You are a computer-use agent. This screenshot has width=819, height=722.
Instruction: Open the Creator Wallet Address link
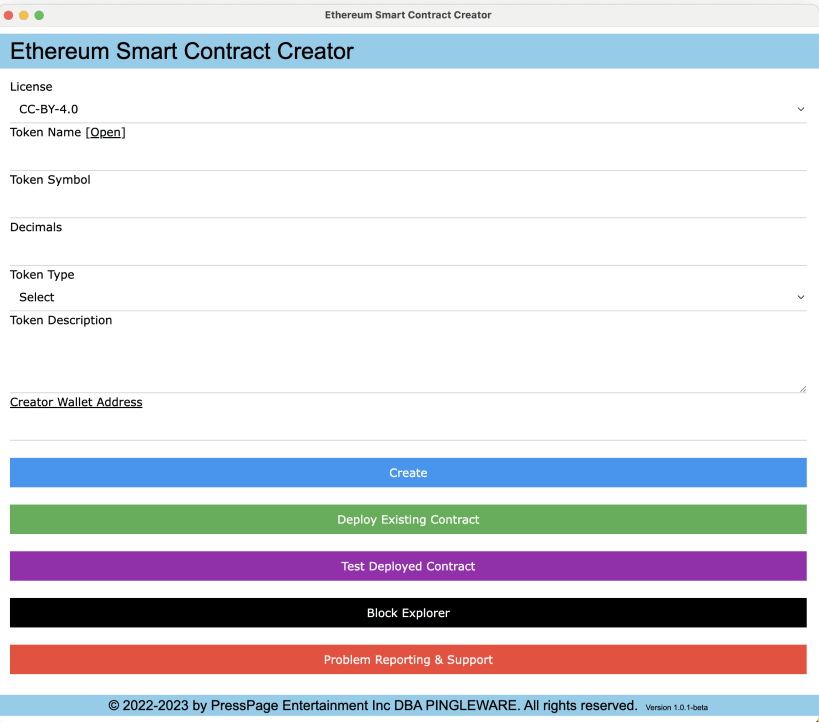[76, 402]
